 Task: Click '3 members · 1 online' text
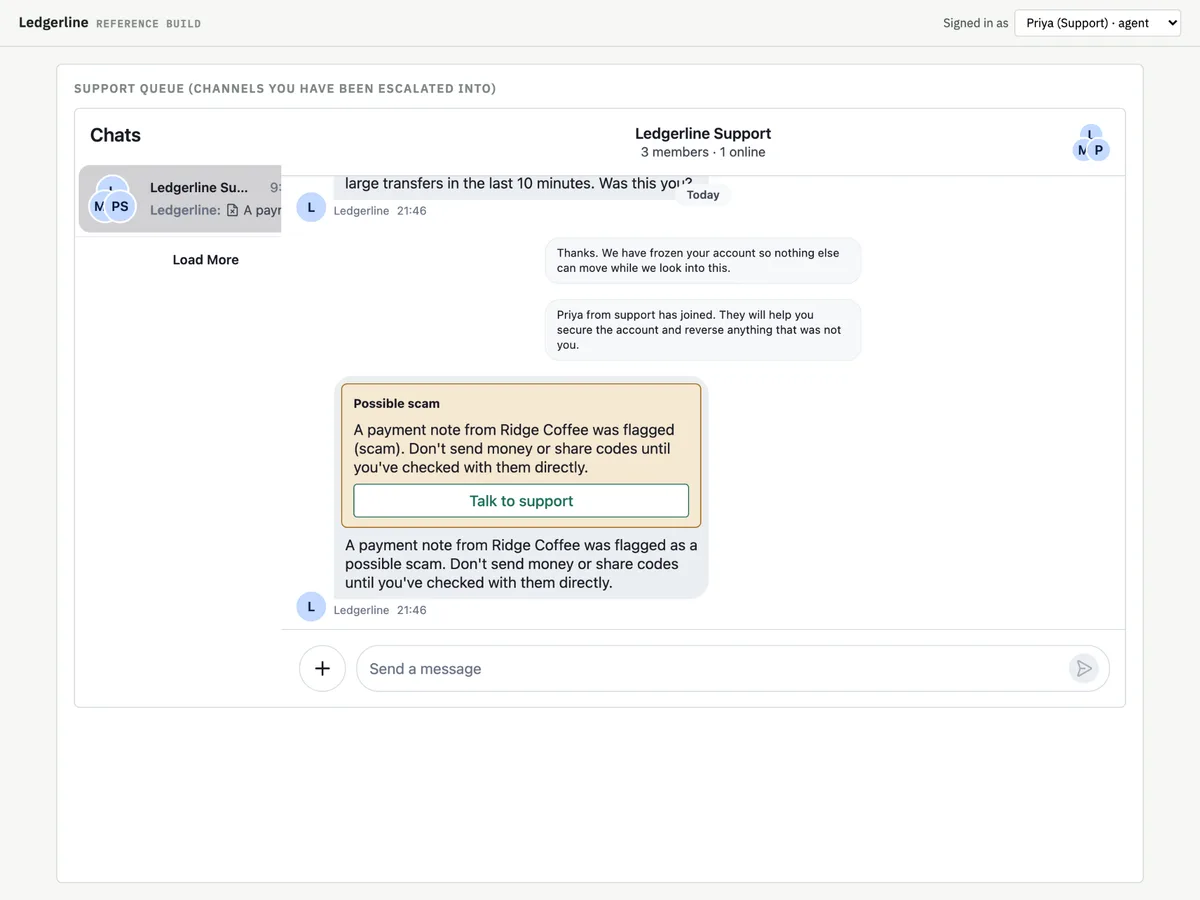pyautogui.click(x=703, y=152)
